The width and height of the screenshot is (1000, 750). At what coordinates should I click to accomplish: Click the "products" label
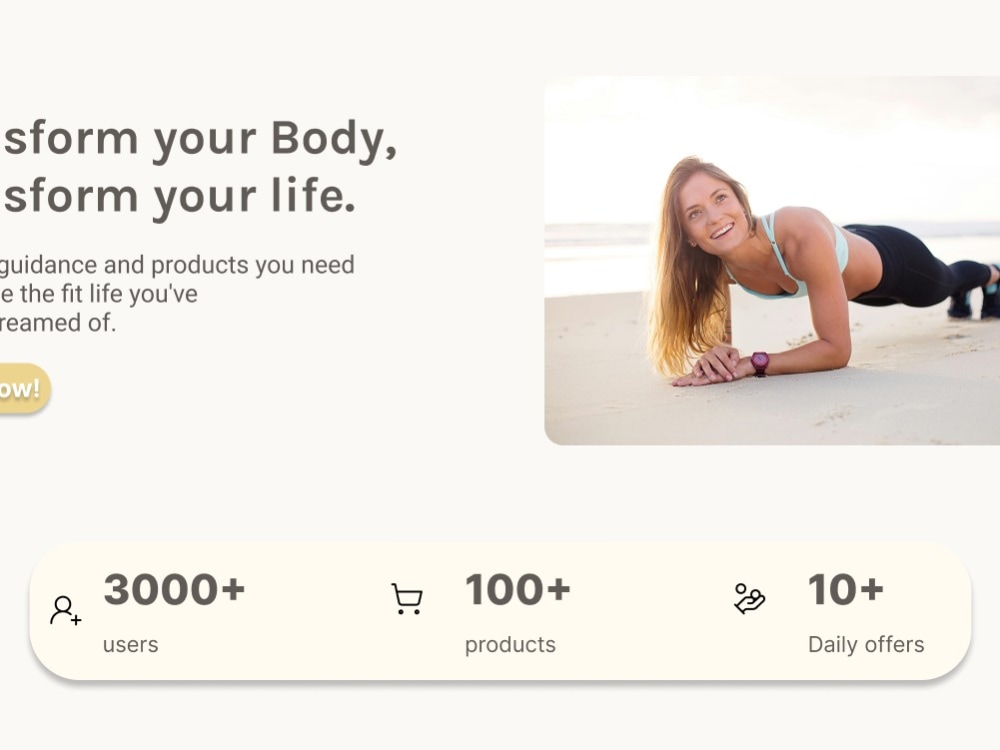click(510, 645)
